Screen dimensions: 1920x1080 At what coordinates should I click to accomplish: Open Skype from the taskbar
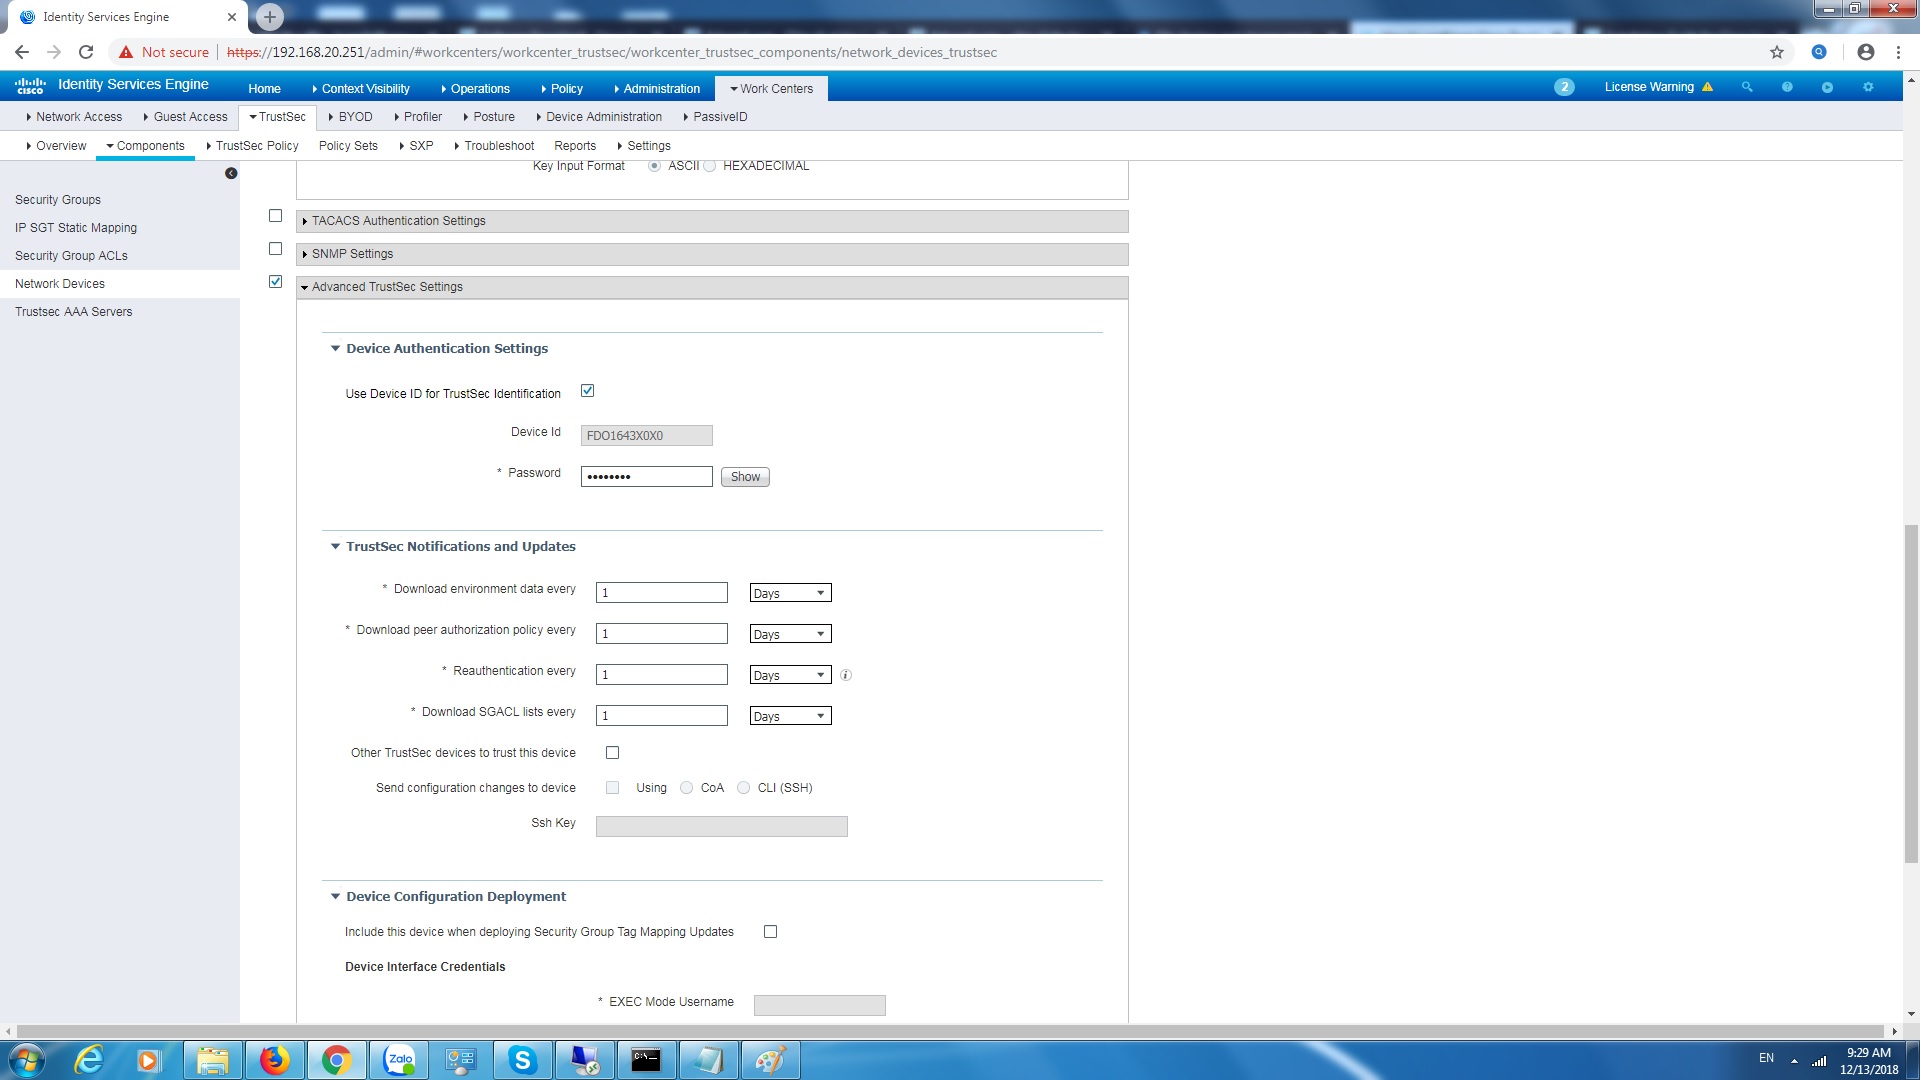click(x=523, y=1059)
